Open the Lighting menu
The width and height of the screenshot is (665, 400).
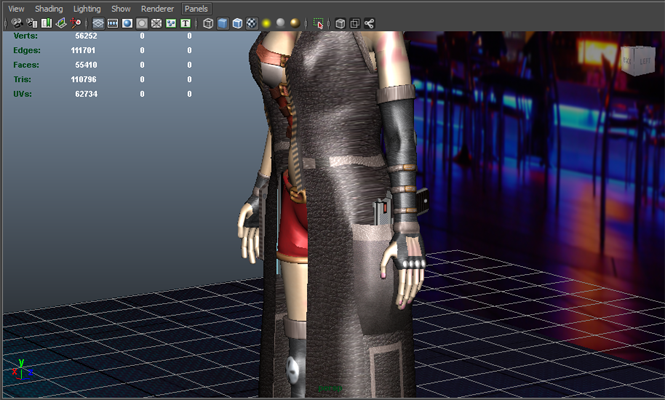(87, 8)
